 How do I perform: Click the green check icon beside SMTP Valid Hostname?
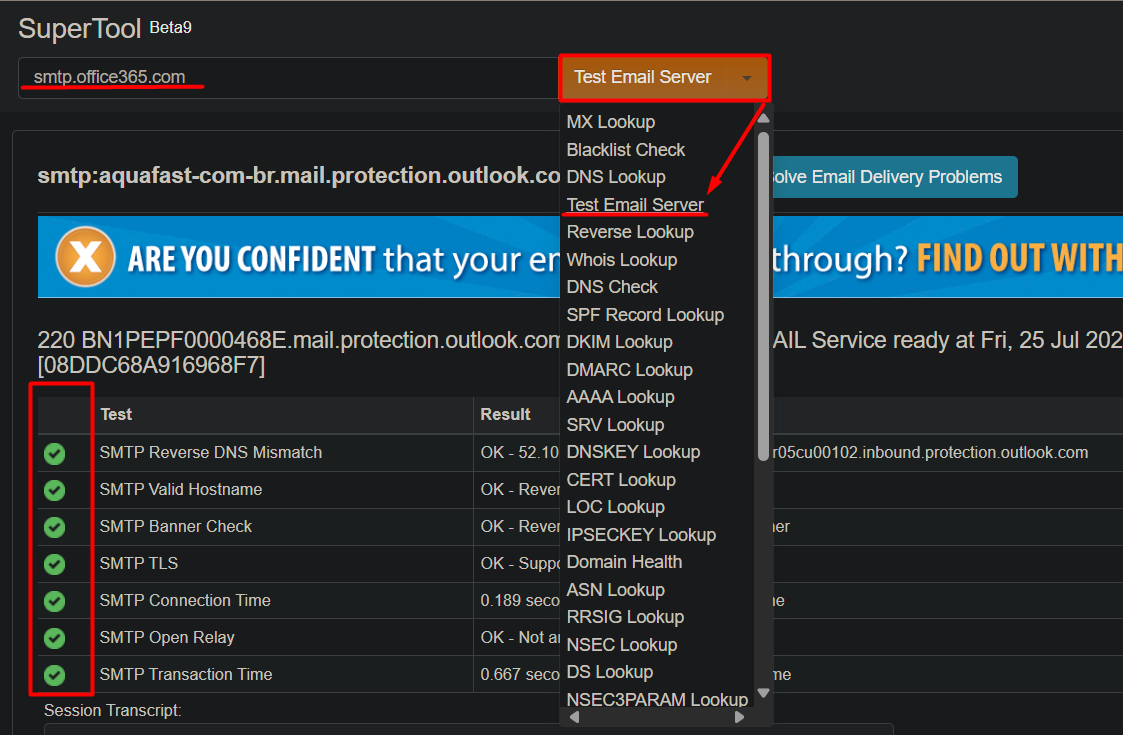click(54, 490)
